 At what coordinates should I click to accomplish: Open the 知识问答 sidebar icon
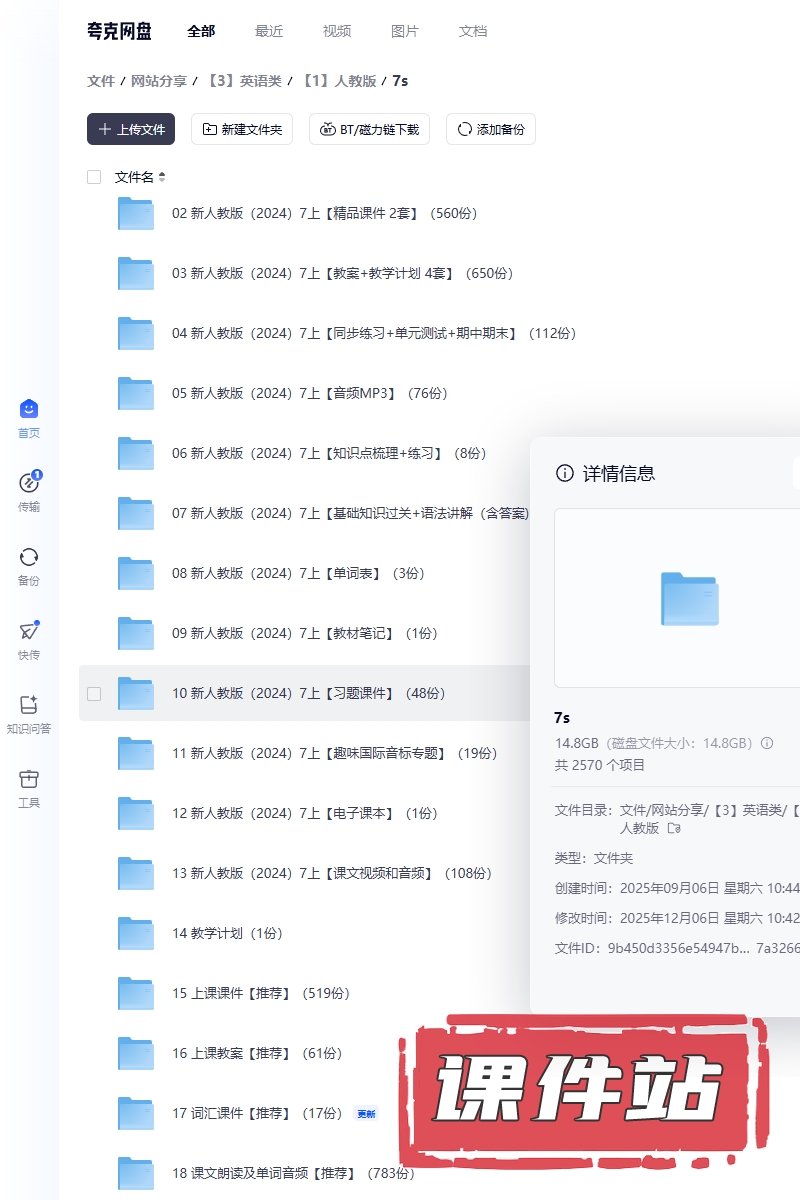pos(29,705)
